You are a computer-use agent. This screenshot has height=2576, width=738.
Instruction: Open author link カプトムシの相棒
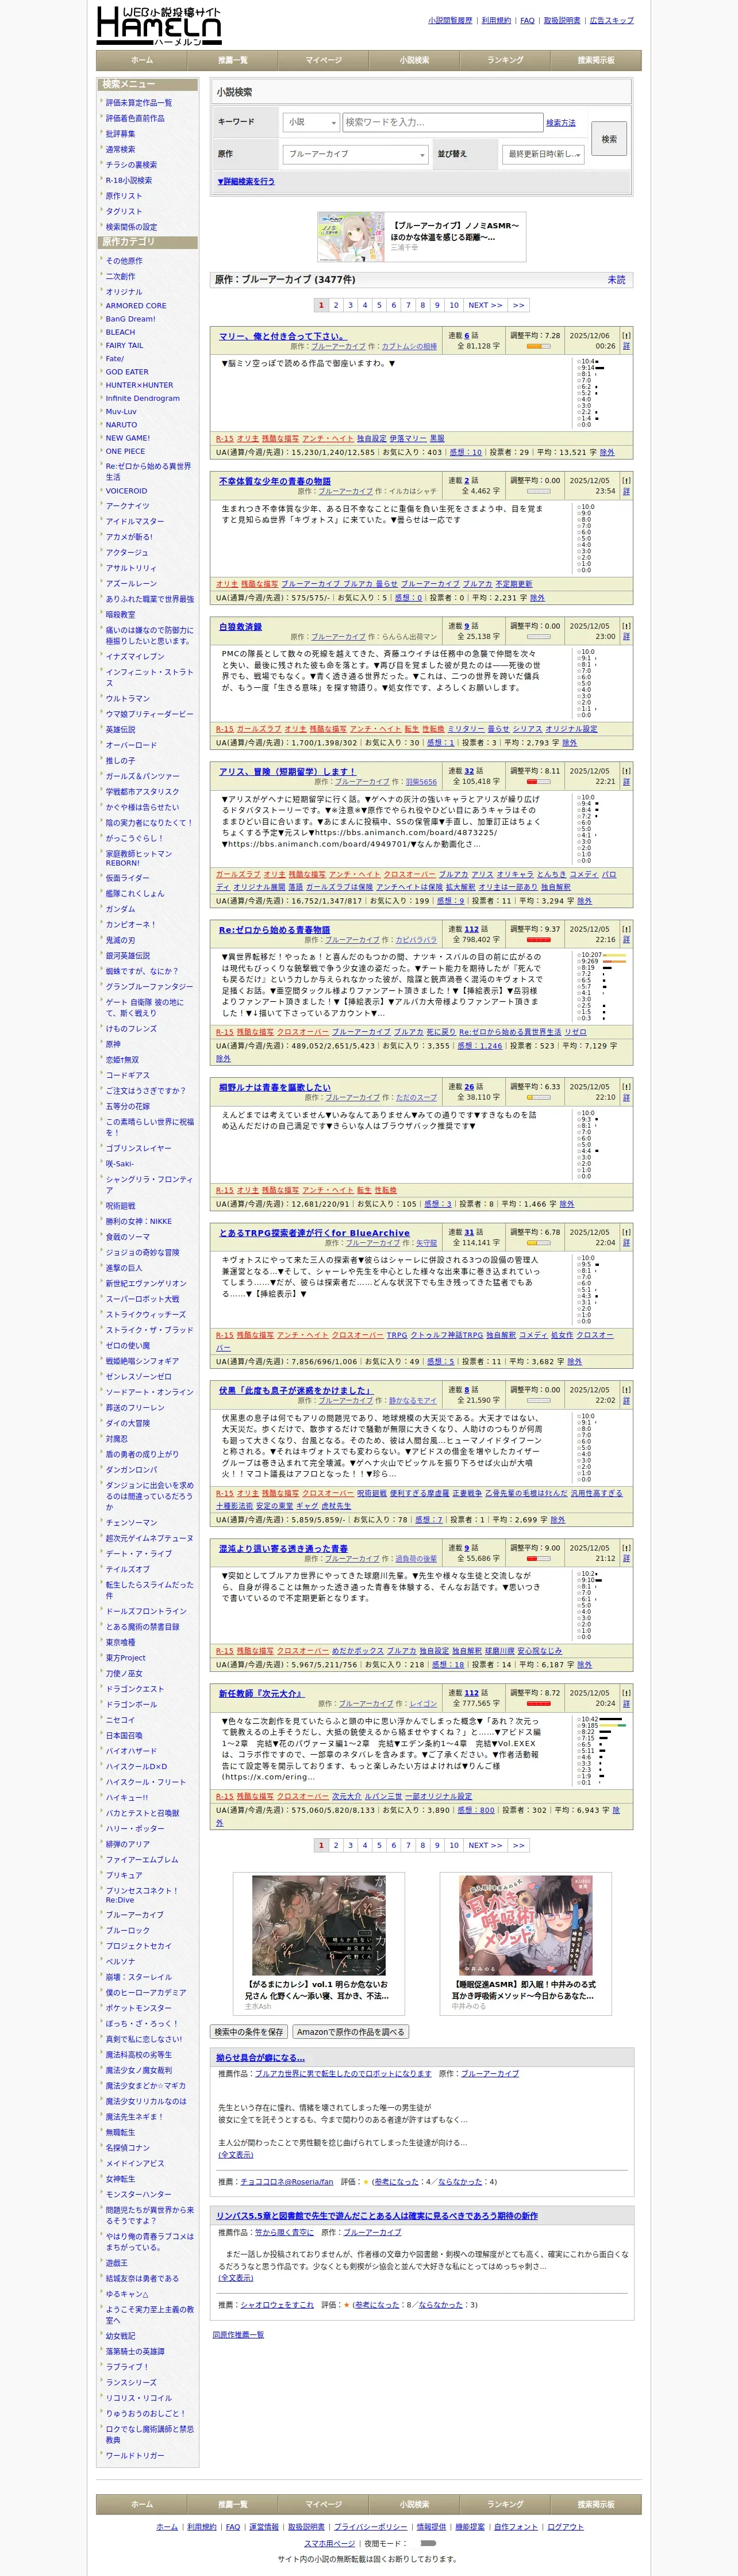coord(409,346)
